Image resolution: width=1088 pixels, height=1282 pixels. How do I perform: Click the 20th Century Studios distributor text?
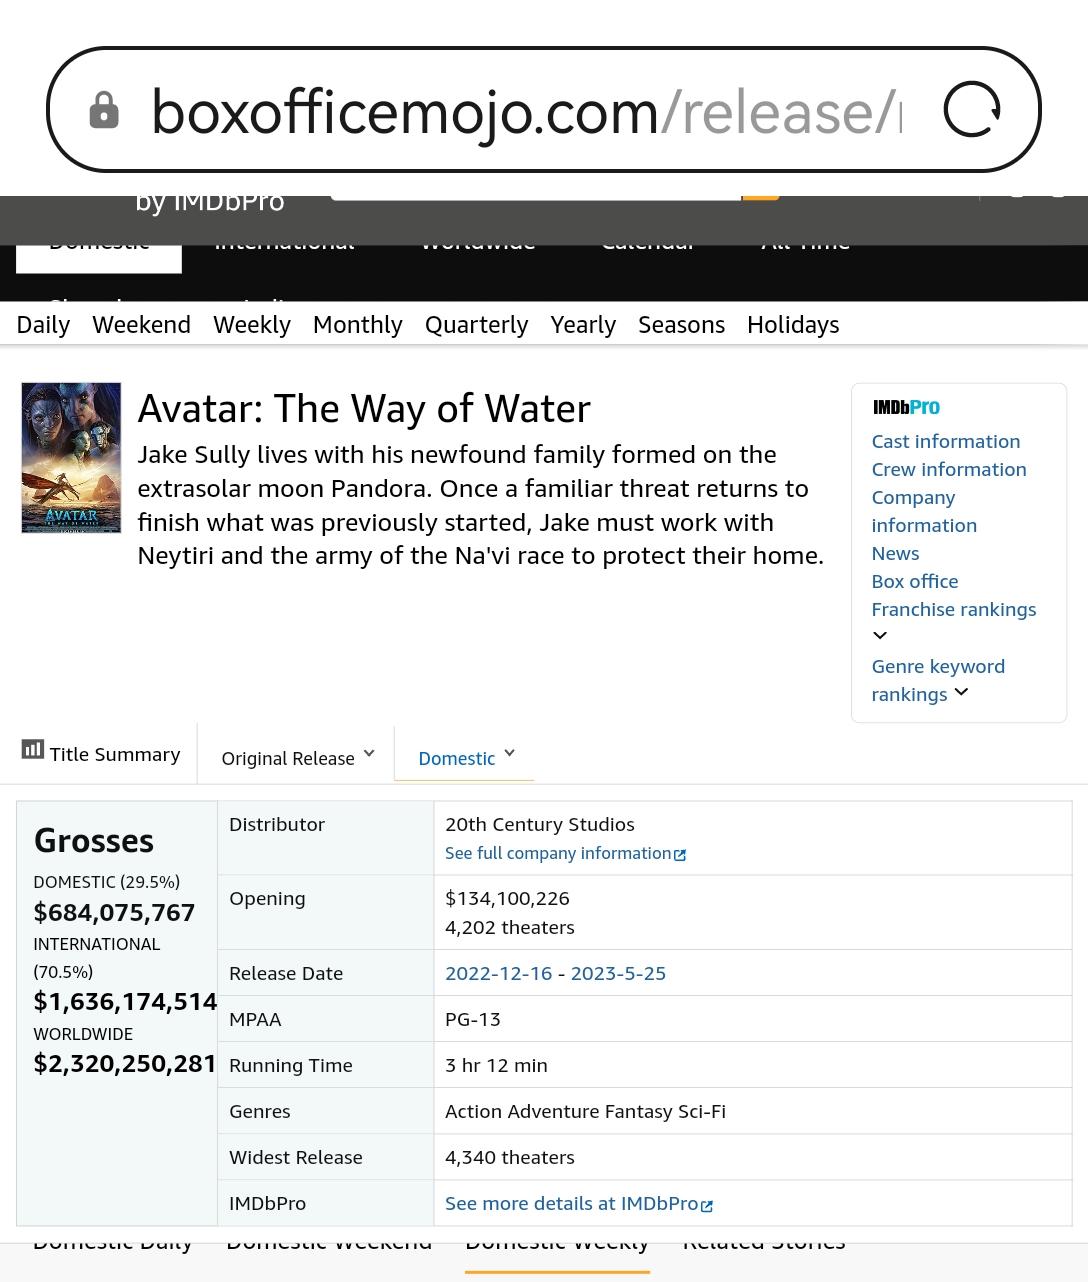pyautogui.click(x=539, y=824)
